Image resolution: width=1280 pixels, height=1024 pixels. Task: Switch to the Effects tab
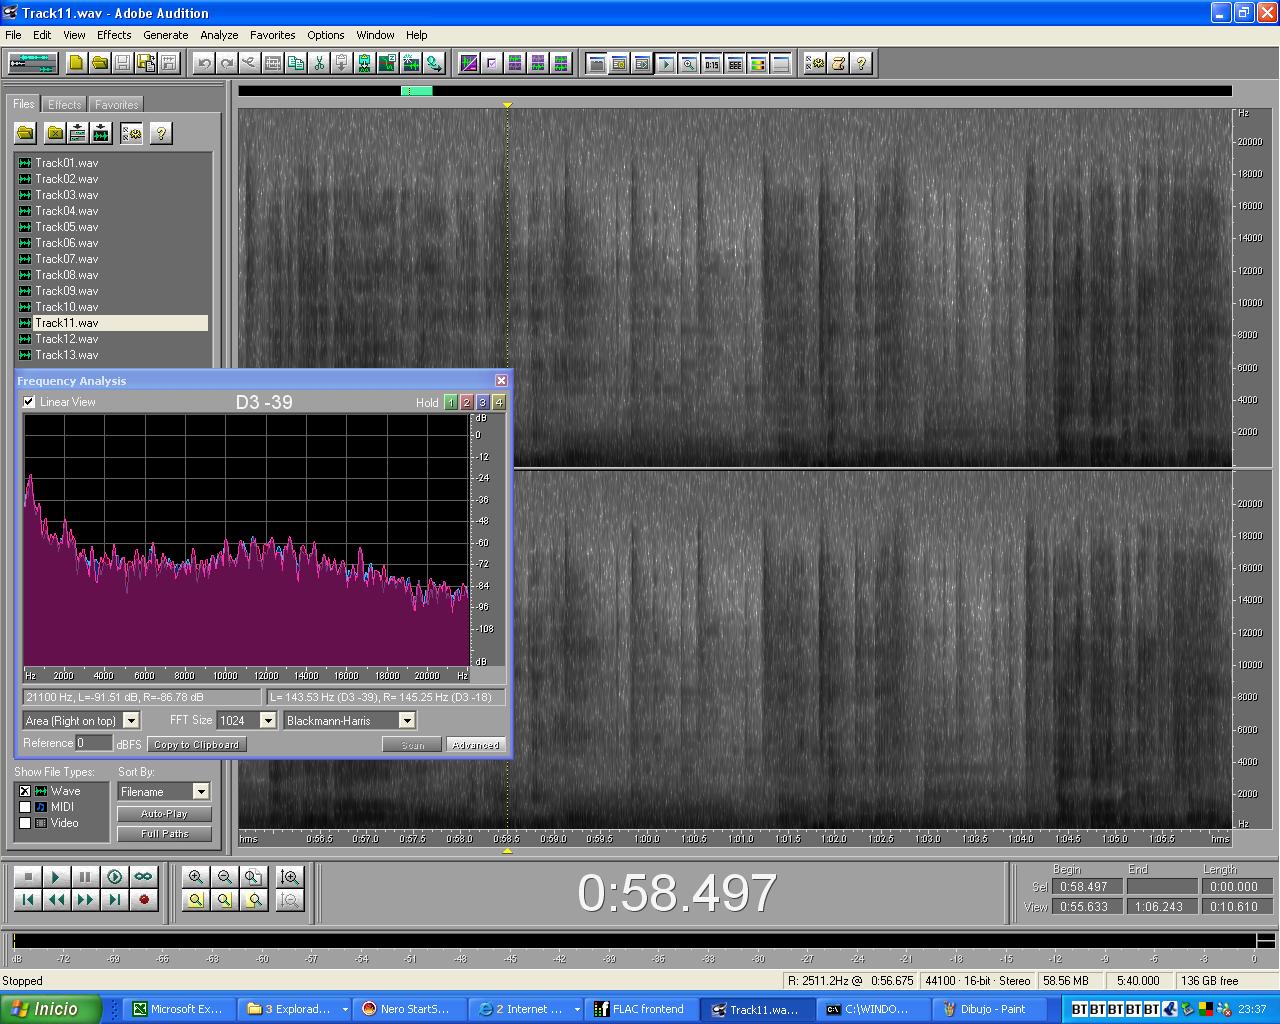[65, 105]
